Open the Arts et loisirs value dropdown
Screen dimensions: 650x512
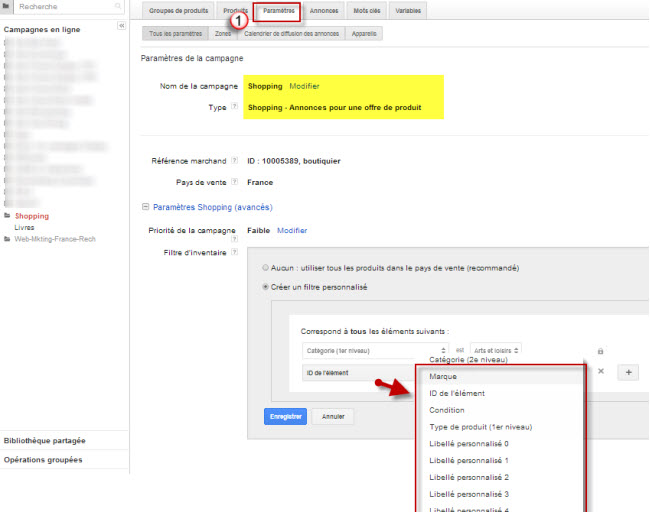(496, 349)
